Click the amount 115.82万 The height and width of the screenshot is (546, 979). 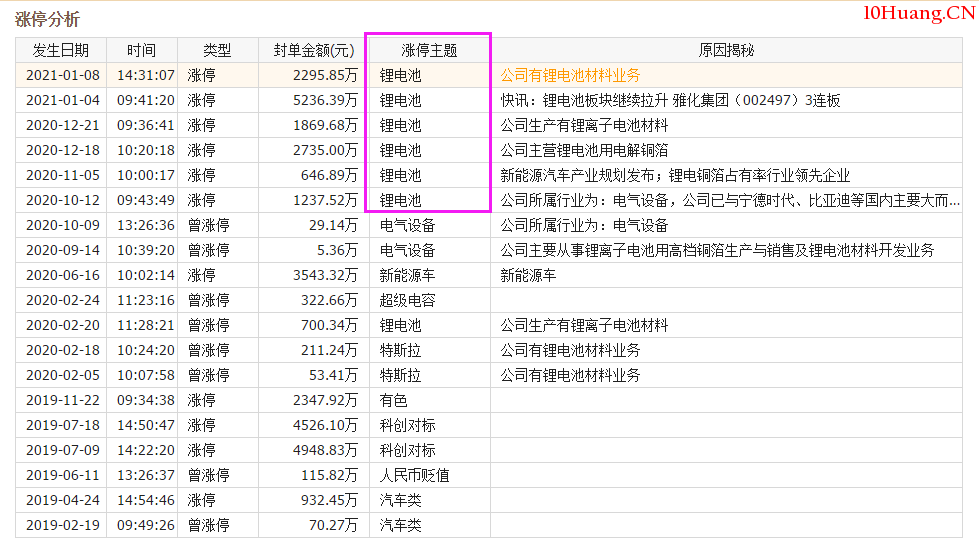coord(329,475)
